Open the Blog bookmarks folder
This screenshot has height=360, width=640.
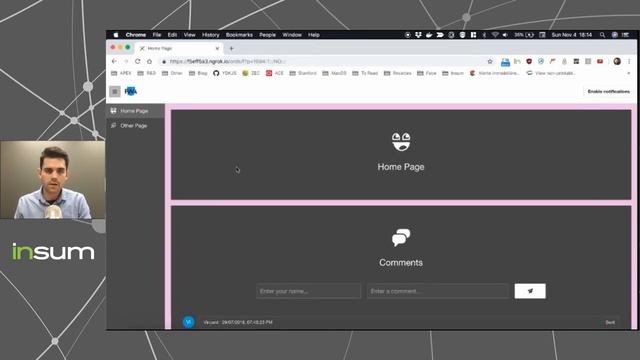click(x=198, y=73)
